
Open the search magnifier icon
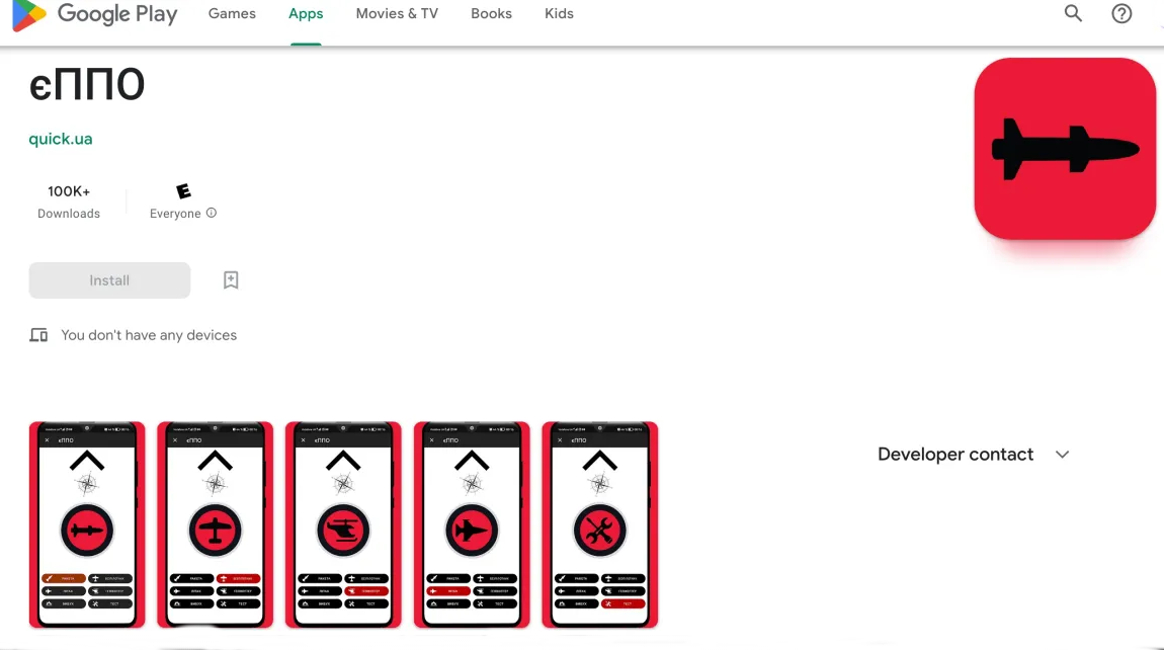(1073, 14)
